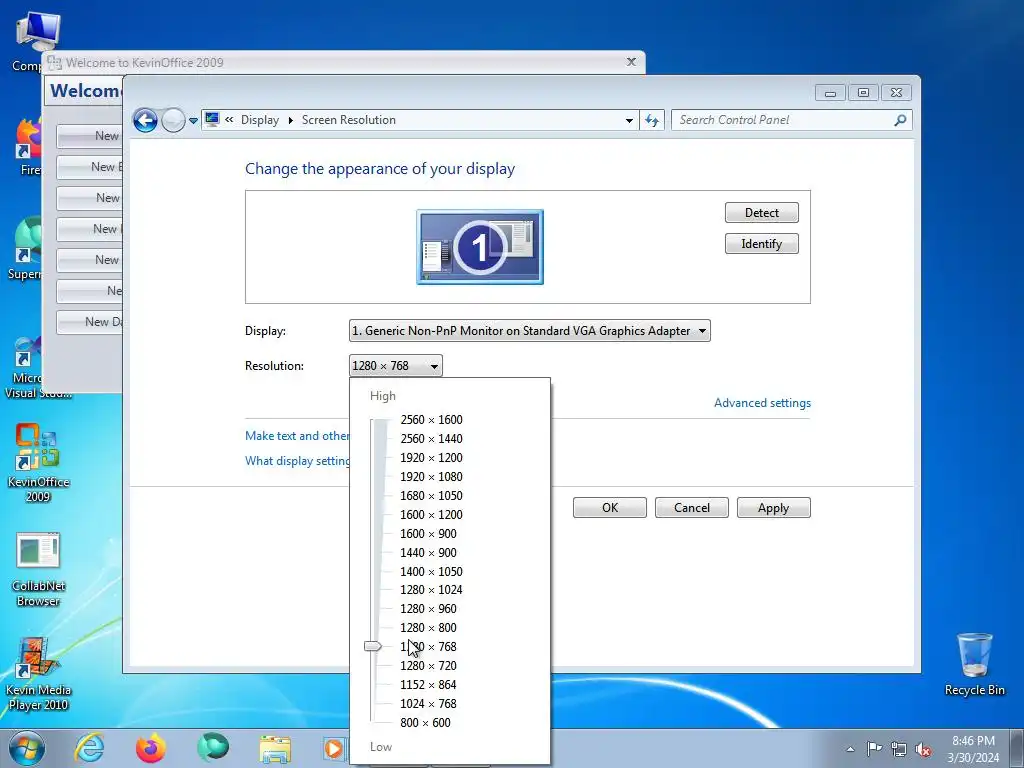The height and width of the screenshot is (768, 1024).
Task: Click the search magnifier in Control Panel
Action: (x=900, y=120)
